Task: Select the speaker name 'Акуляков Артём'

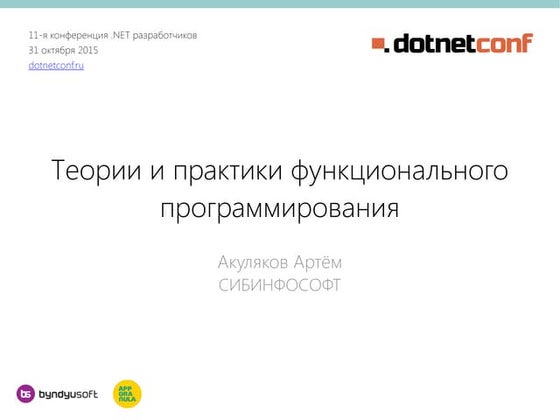Action: (x=280, y=262)
